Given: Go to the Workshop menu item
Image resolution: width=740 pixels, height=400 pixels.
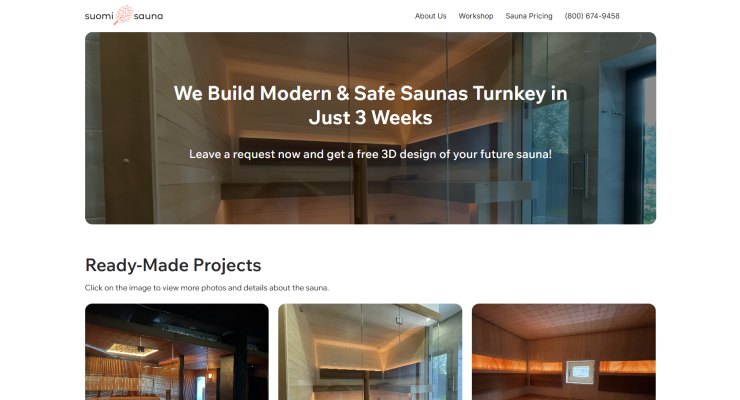Looking at the screenshot, I should click(476, 16).
